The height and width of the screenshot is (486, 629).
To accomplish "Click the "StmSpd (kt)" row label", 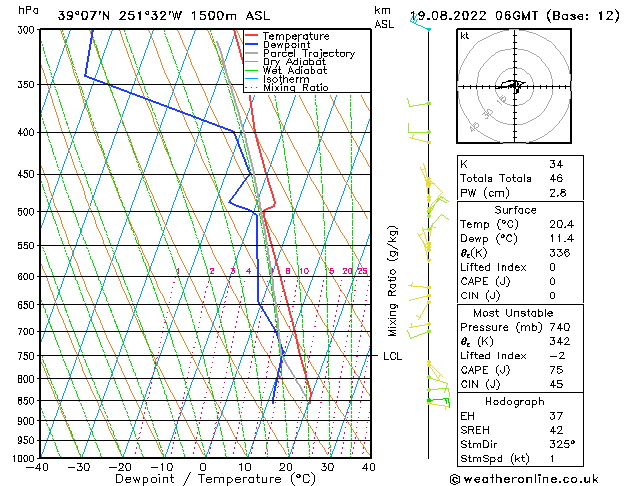I will 495,459.
